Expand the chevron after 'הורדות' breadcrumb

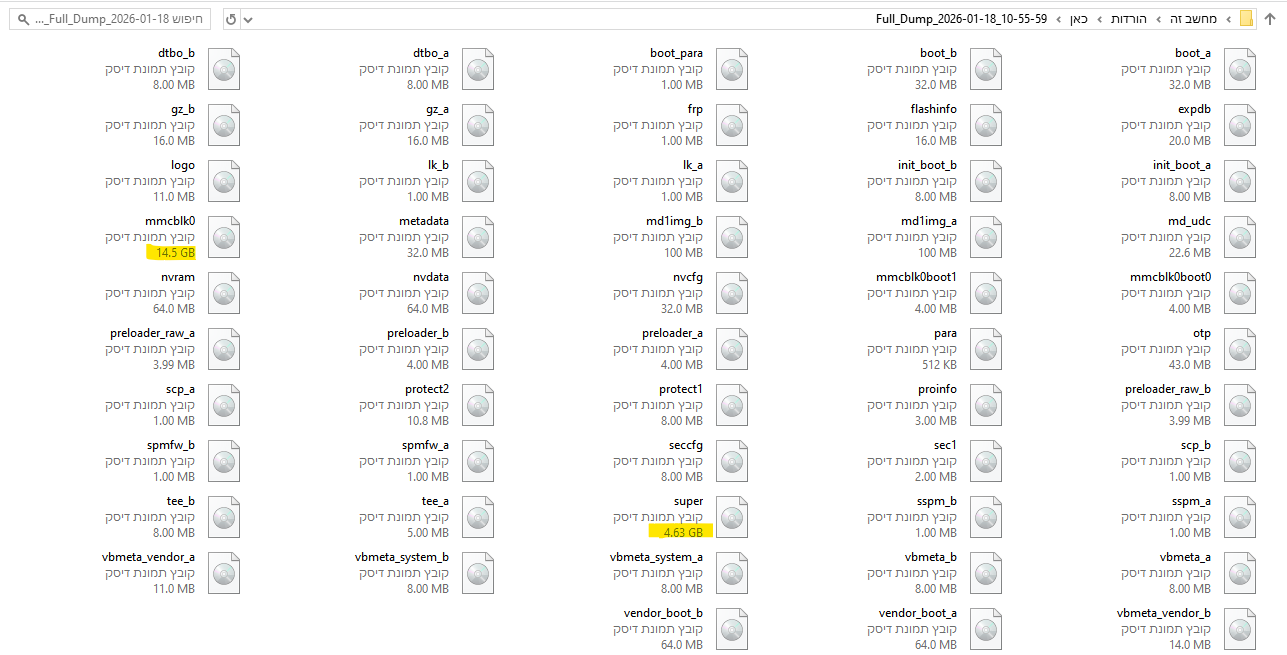coord(1100,19)
